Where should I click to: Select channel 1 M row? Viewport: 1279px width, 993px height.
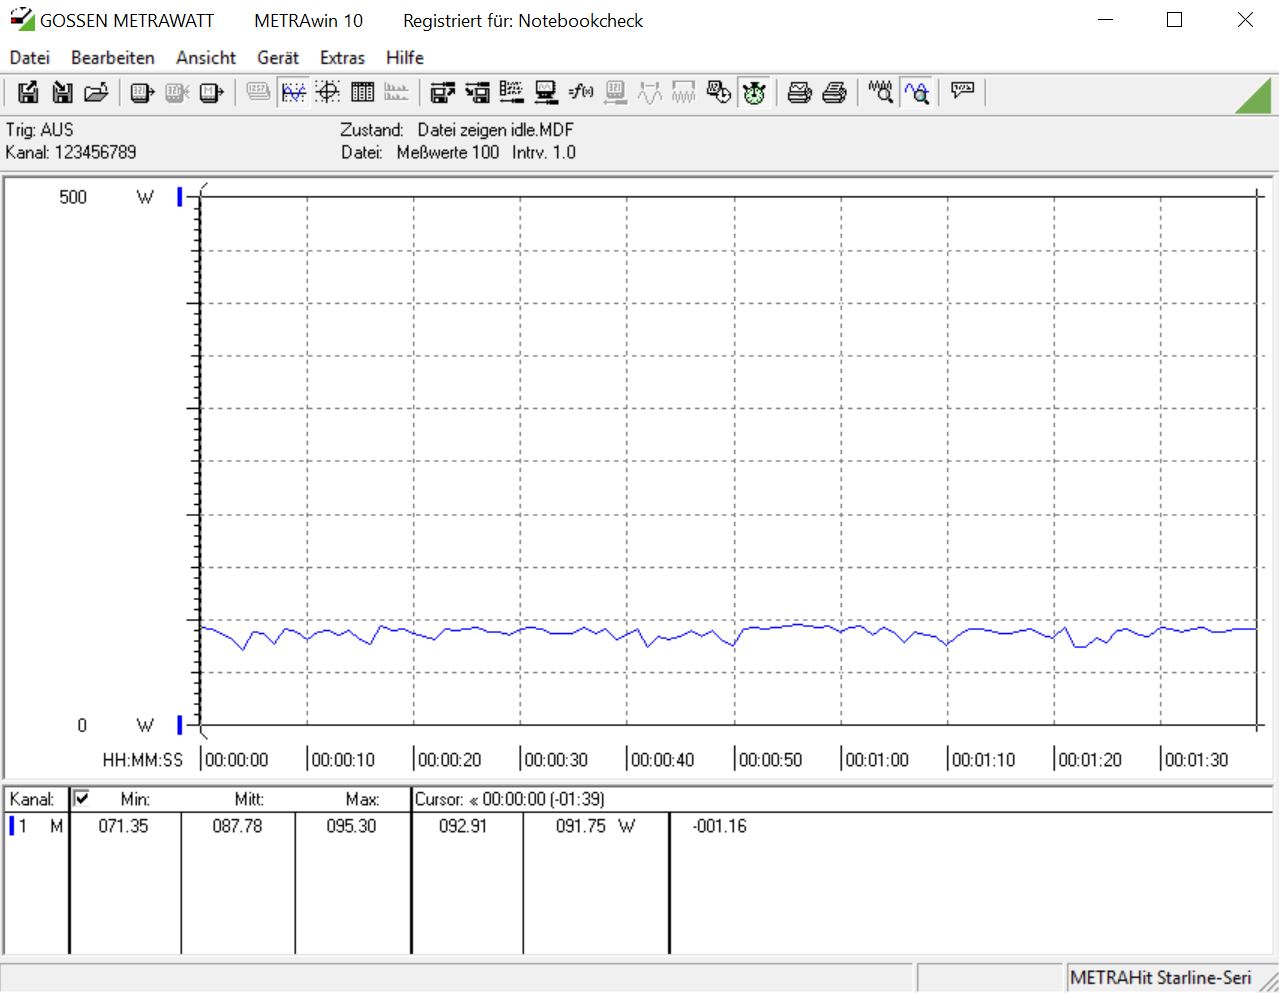(x=36, y=826)
